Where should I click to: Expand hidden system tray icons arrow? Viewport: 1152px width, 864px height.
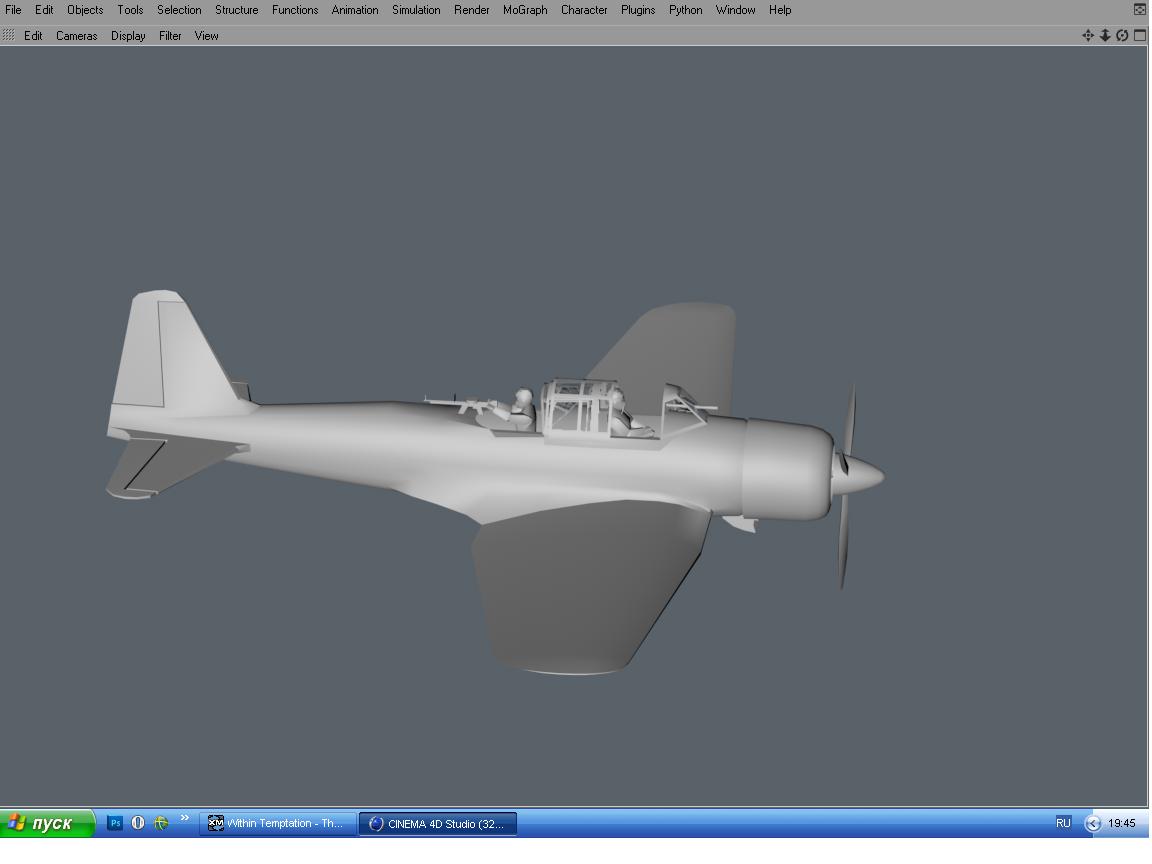click(1093, 824)
